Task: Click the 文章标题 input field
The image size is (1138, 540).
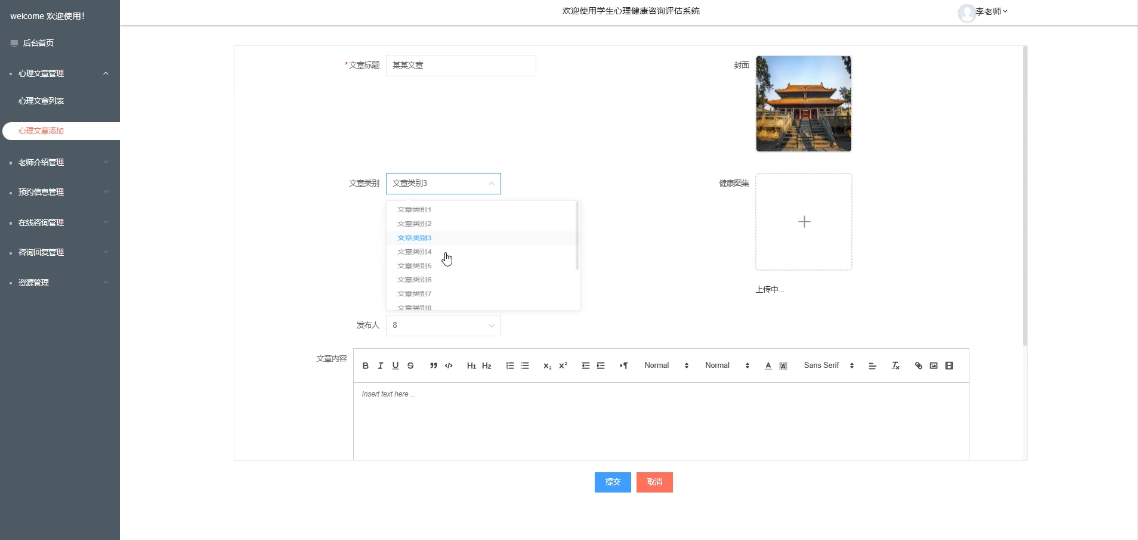Action: 461,65
